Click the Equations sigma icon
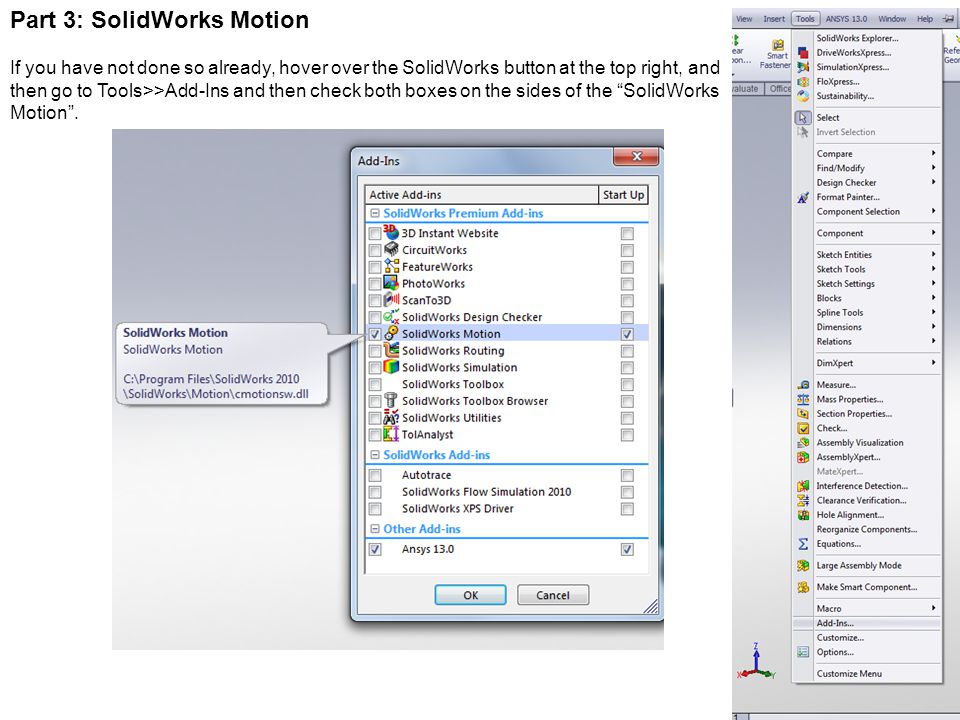Viewport: 960px width, 720px height. point(803,544)
